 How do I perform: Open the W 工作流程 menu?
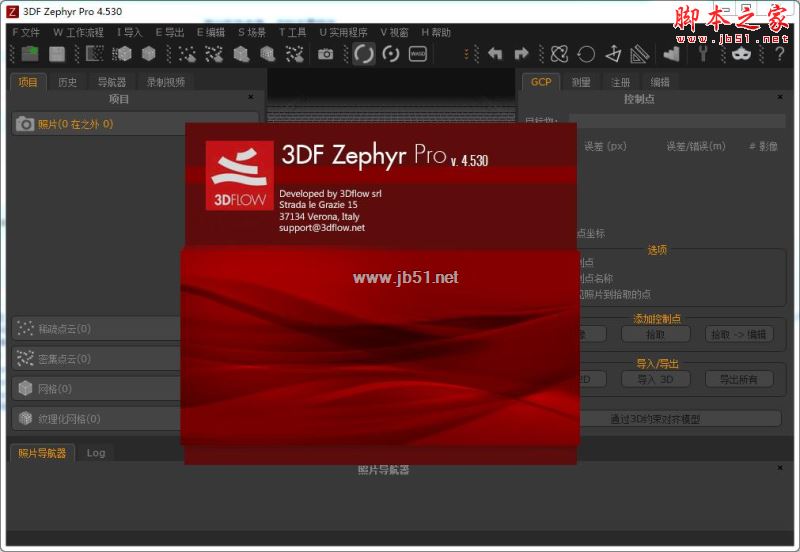pyautogui.click(x=78, y=32)
